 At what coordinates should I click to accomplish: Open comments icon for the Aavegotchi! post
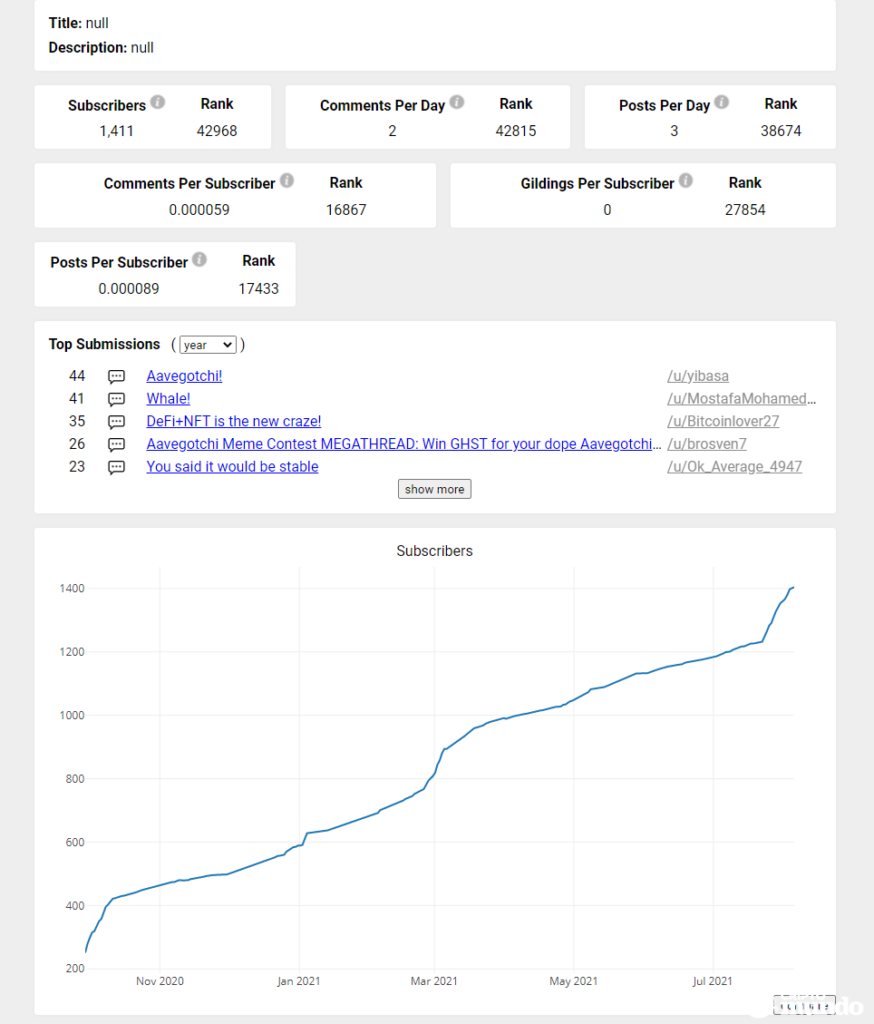117,377
